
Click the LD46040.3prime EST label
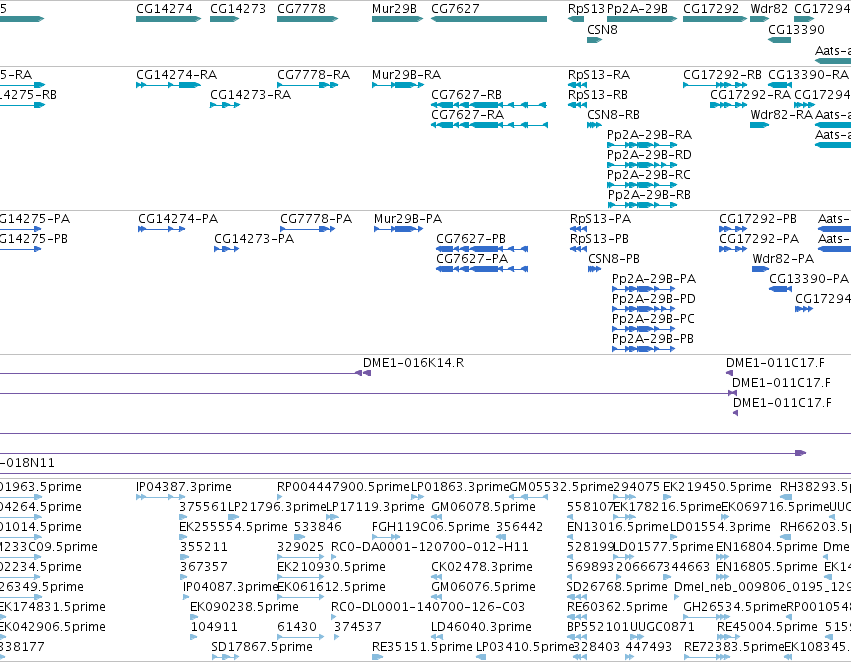pyautogui.click(x=481, y=627)
